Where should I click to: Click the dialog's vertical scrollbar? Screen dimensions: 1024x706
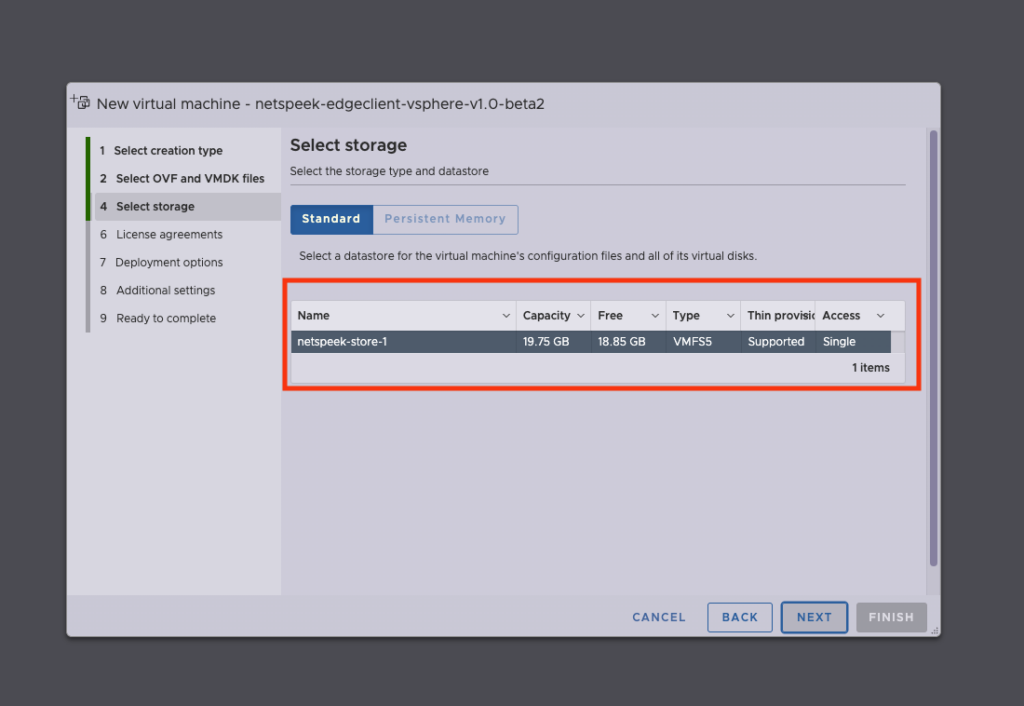[x=933, y=350]
